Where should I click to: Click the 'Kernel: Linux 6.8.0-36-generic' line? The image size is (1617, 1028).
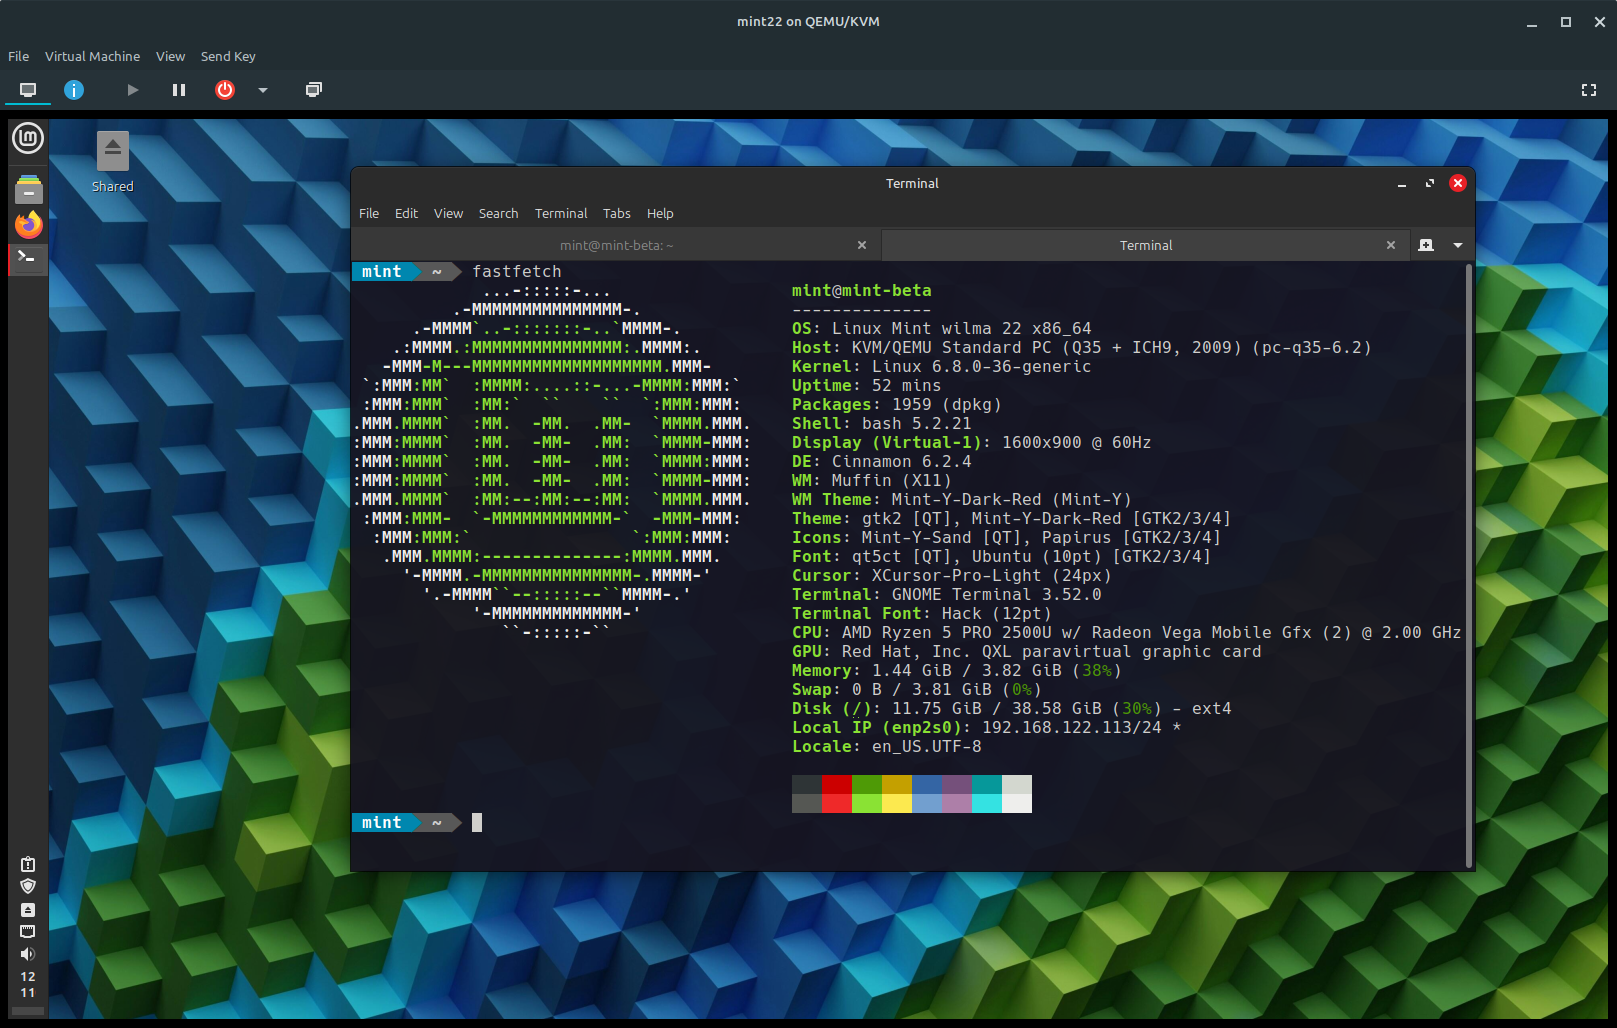click(x=942, y=366)
